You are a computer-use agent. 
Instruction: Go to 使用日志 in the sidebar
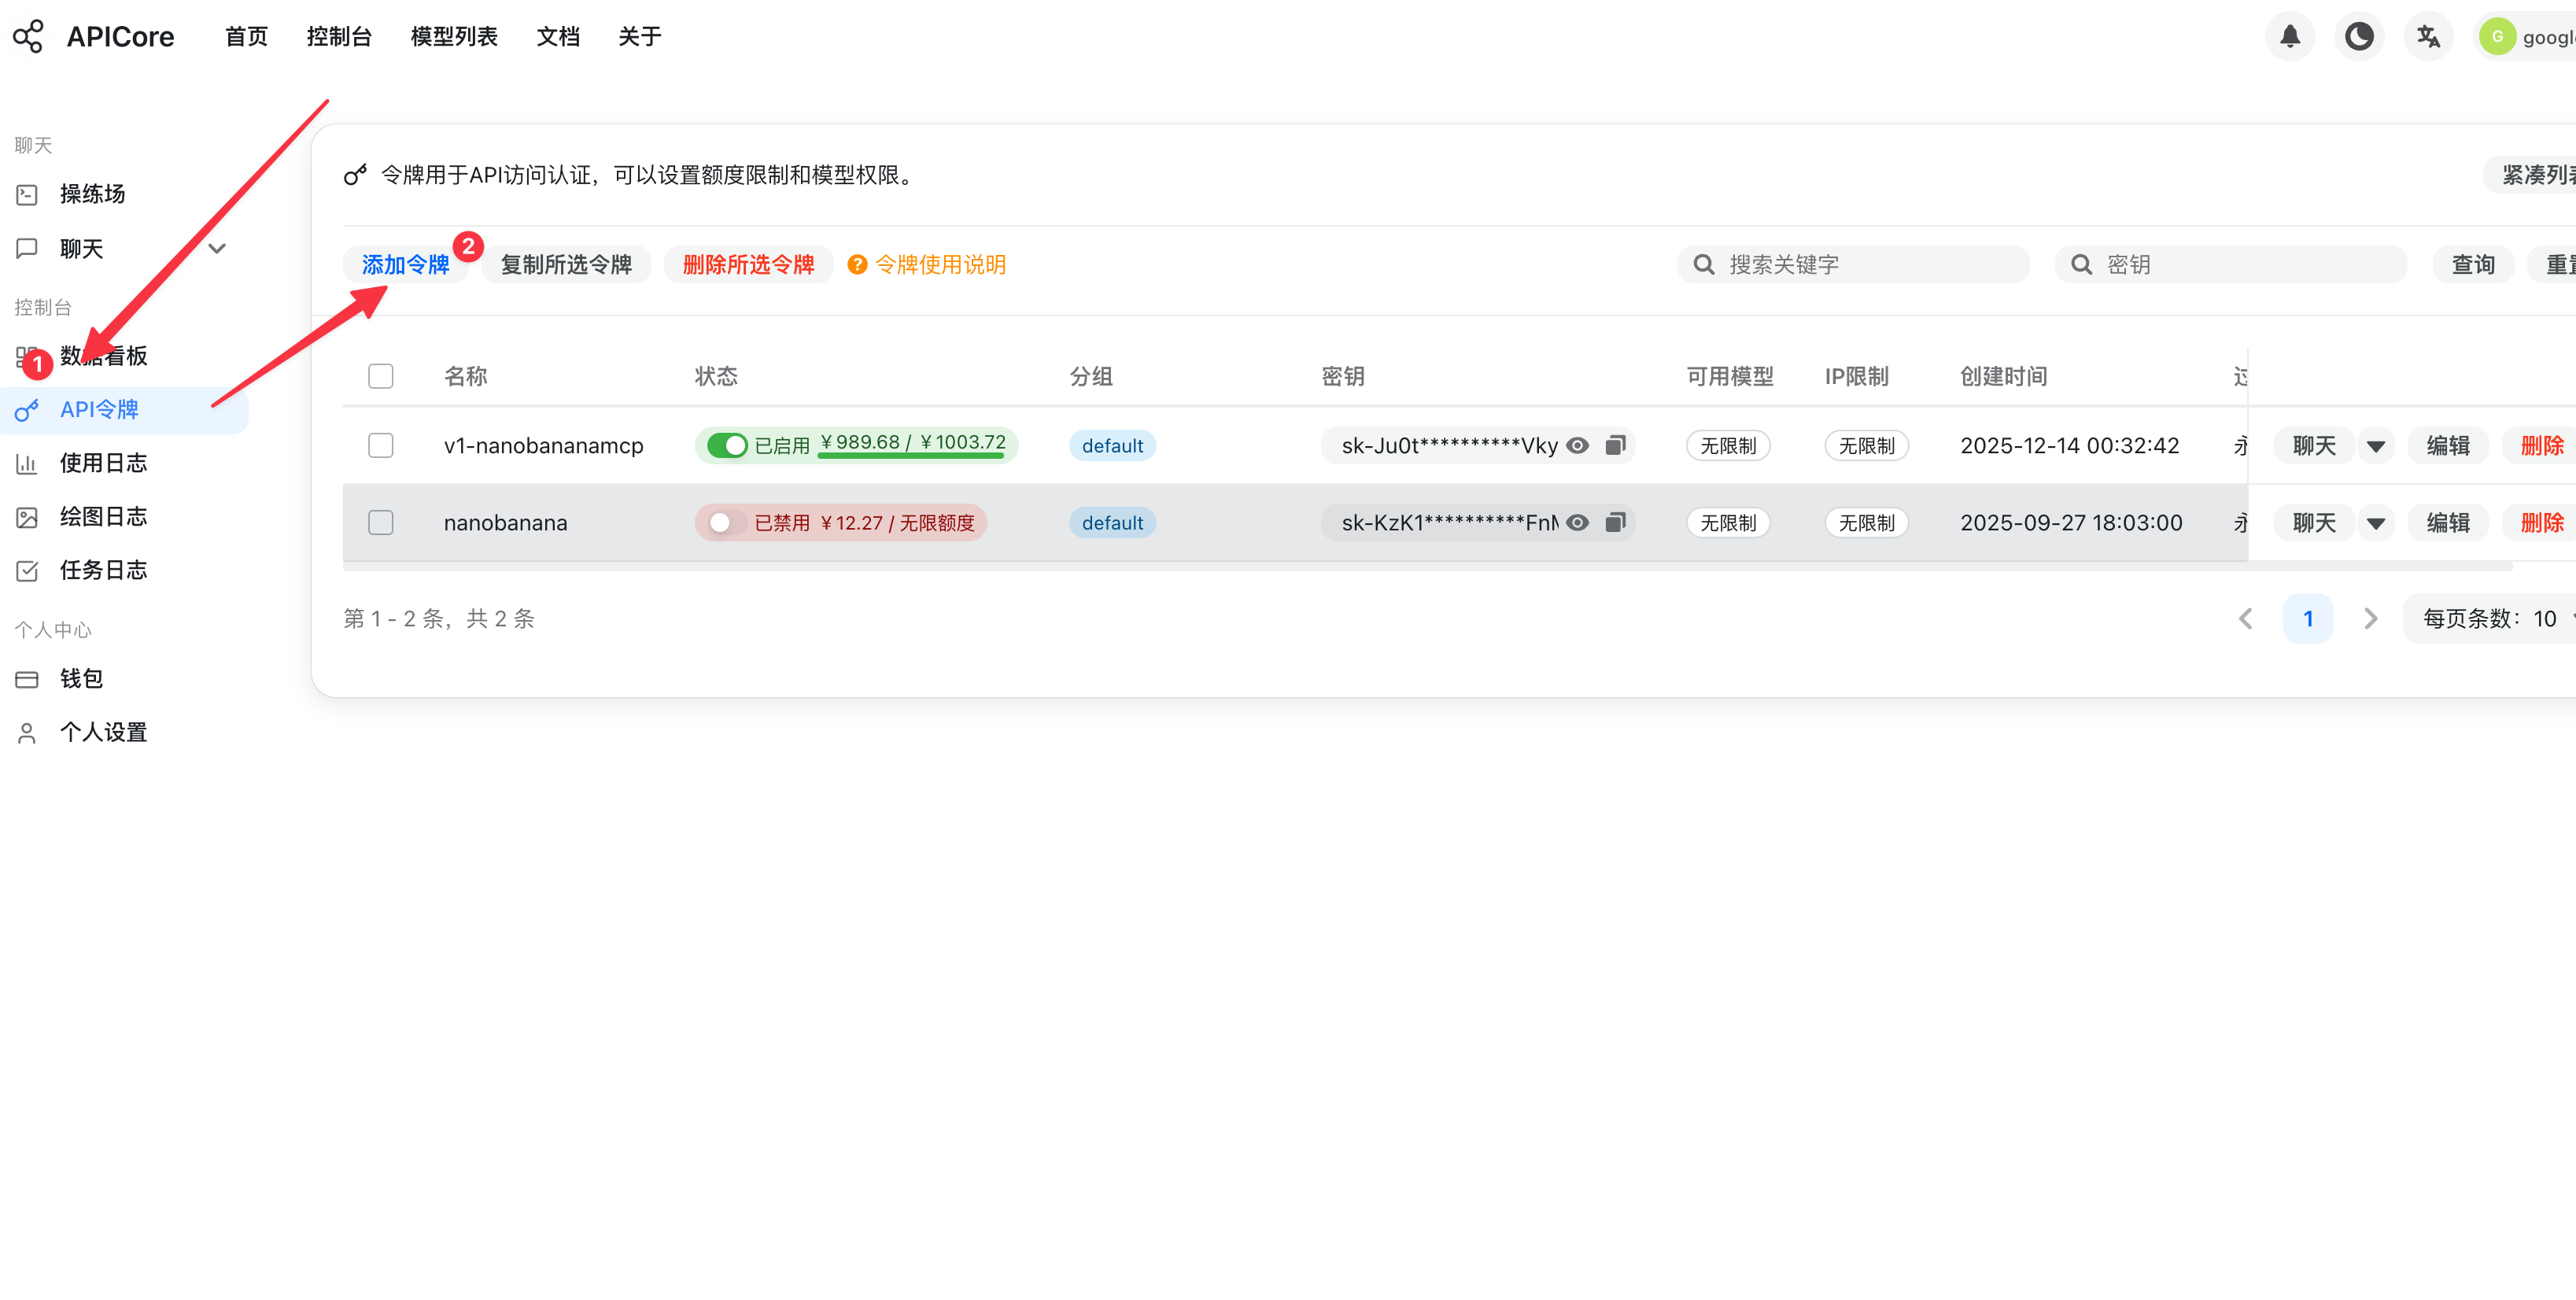(103, 463)
